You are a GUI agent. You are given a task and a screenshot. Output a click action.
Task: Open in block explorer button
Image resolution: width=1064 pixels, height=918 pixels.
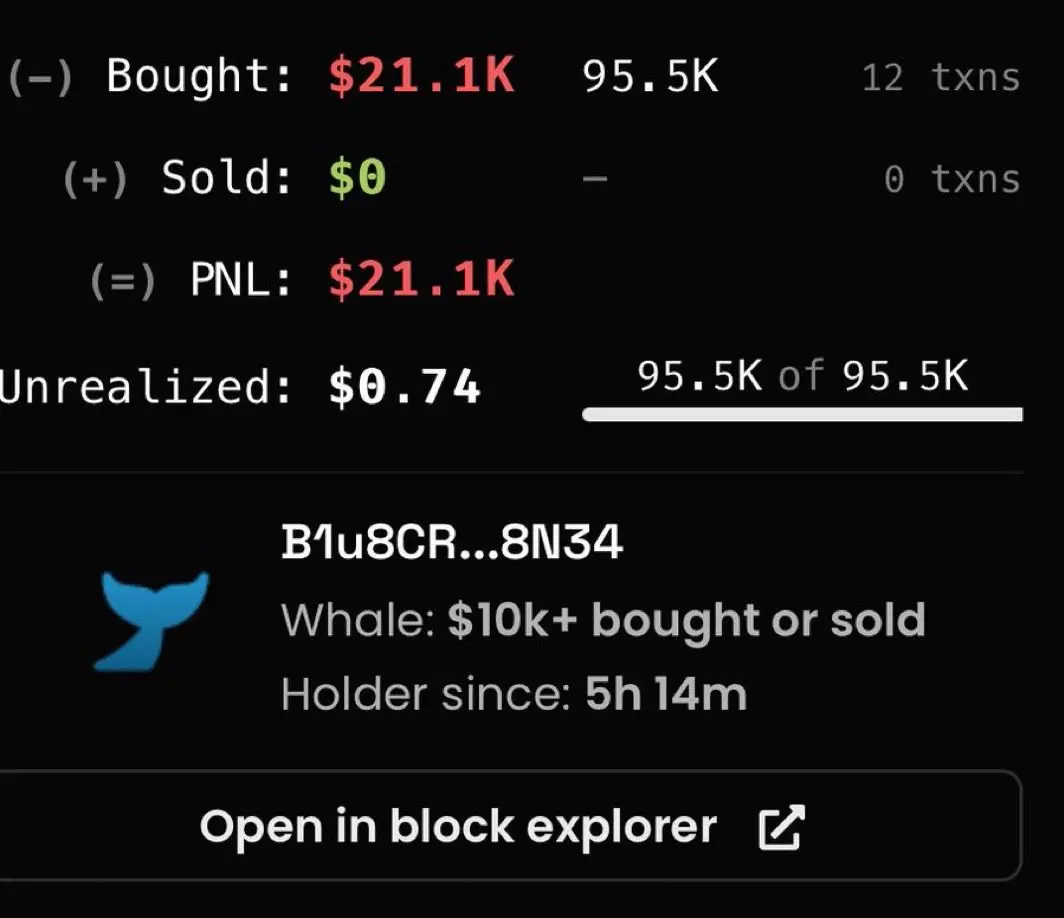[x=500, y=827]
